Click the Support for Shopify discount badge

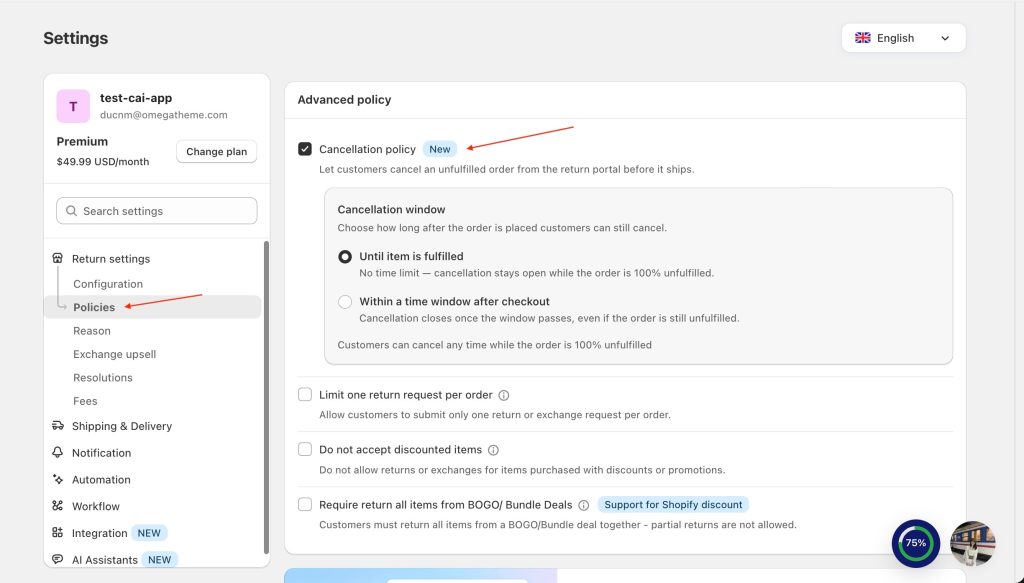(673, 505)
